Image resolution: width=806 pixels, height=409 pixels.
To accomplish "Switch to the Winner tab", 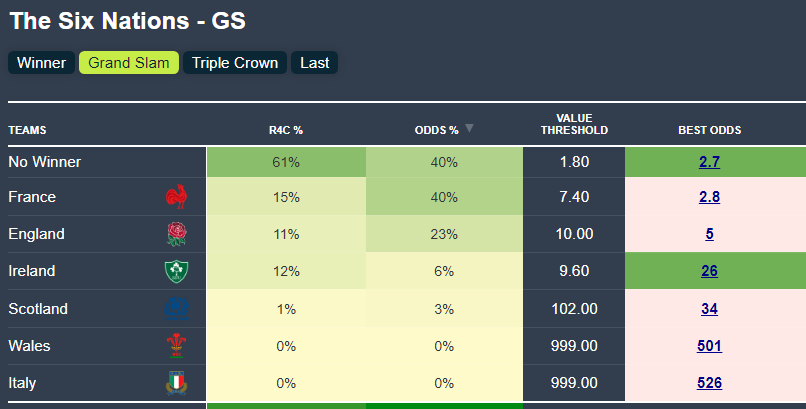I will pos(41,63).
